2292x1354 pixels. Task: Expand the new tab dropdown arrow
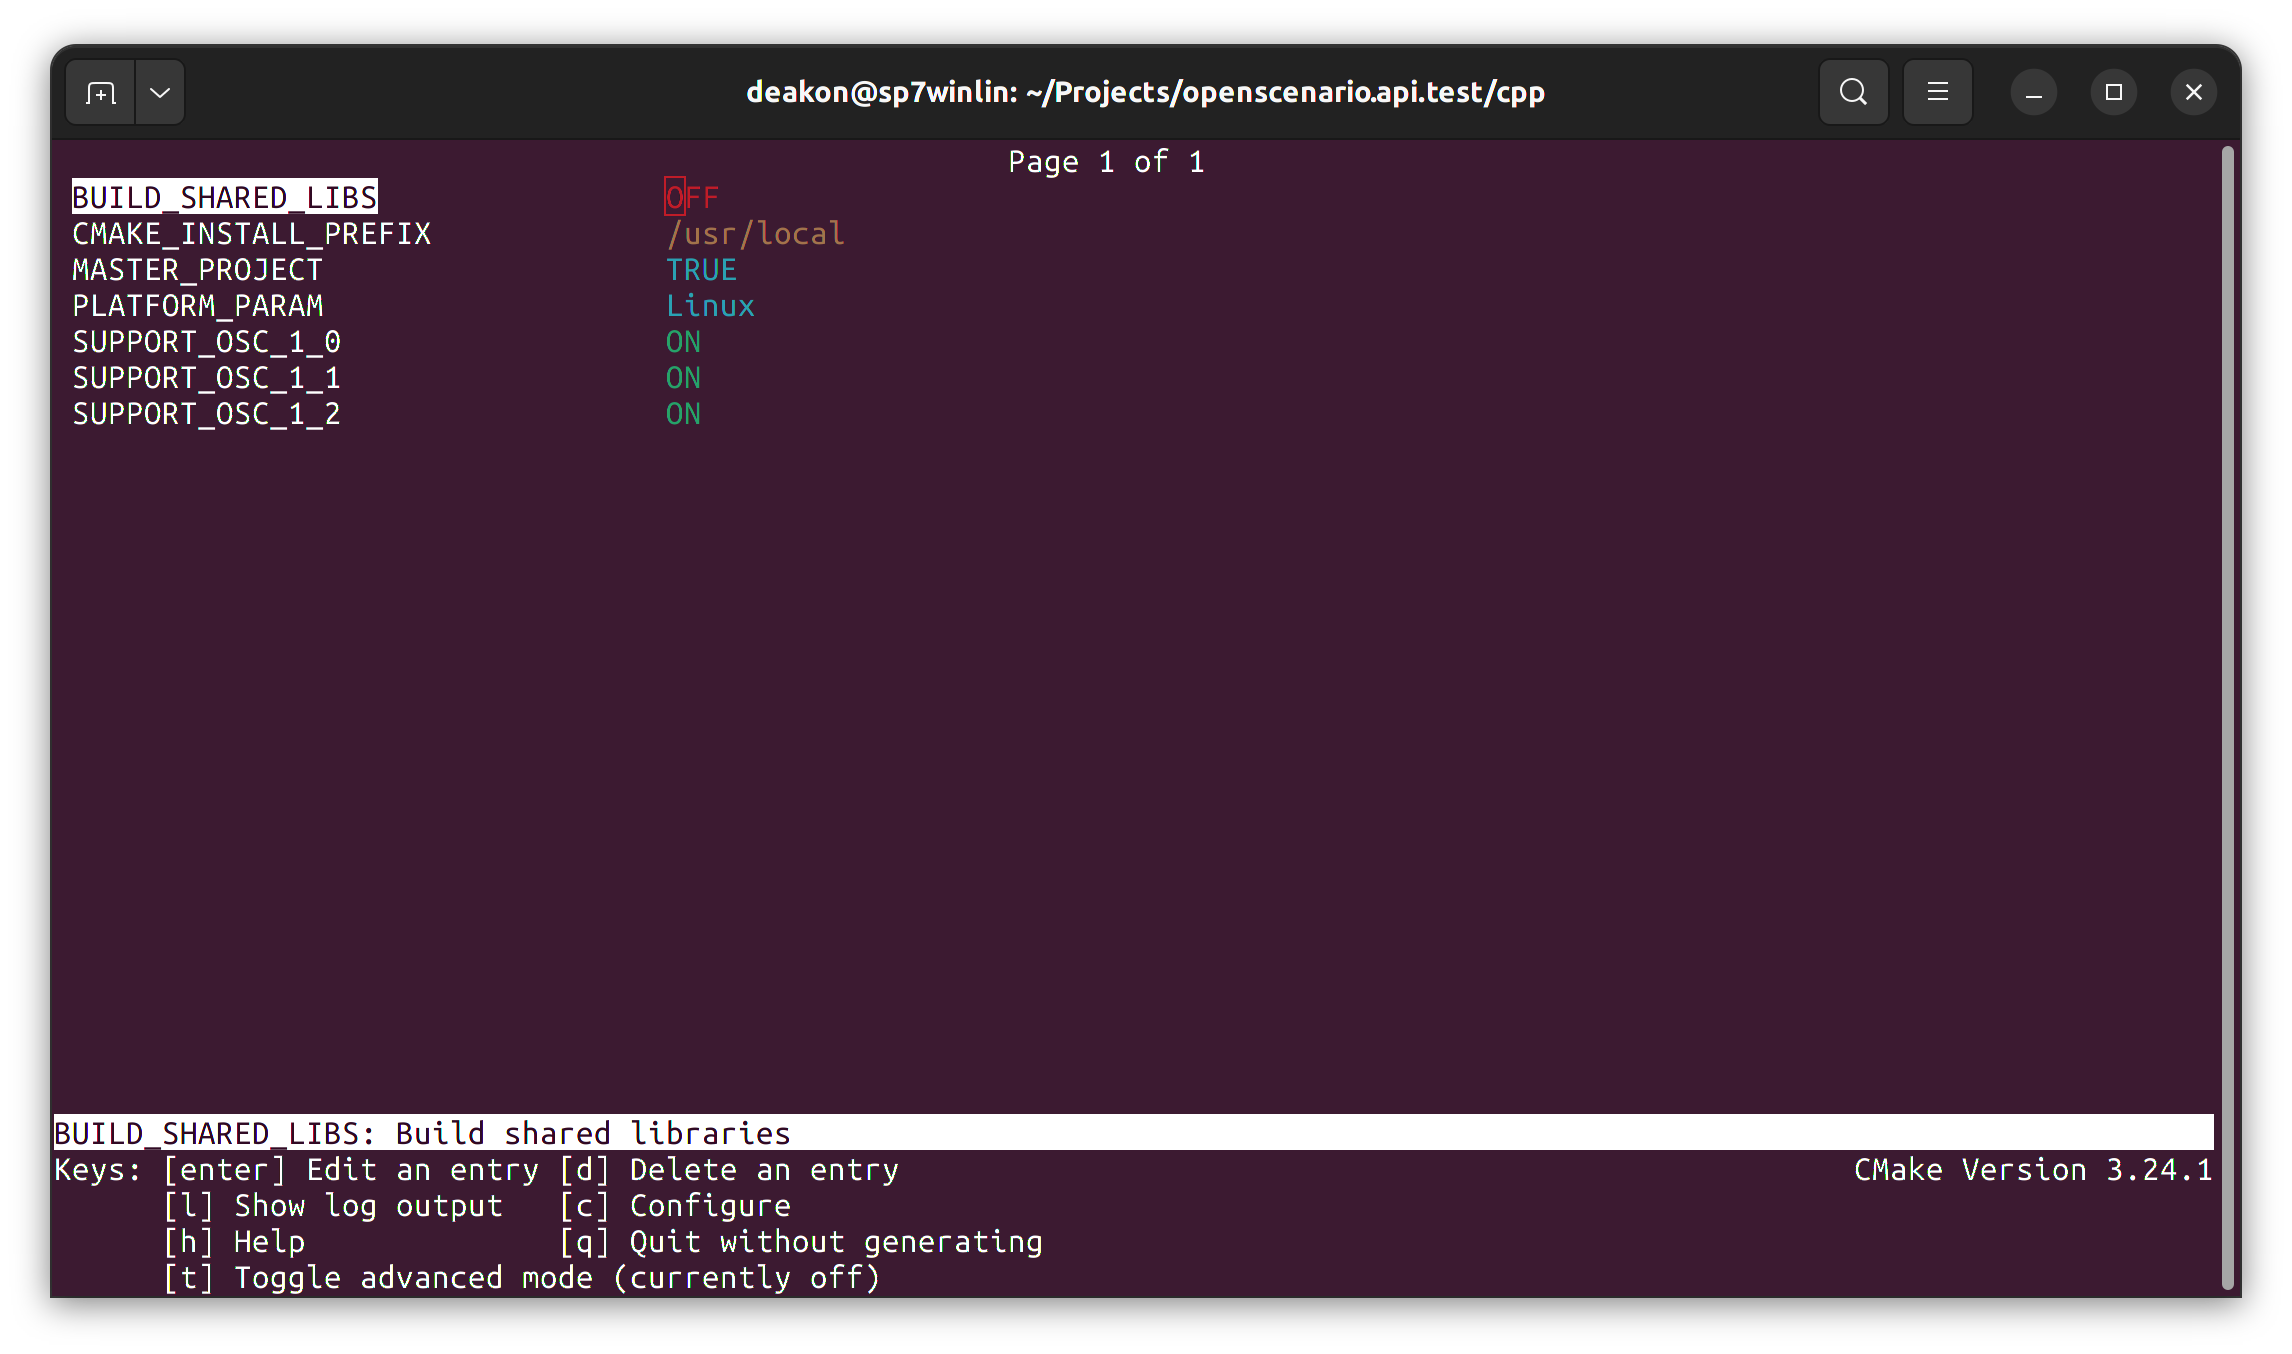pos(160,93)
